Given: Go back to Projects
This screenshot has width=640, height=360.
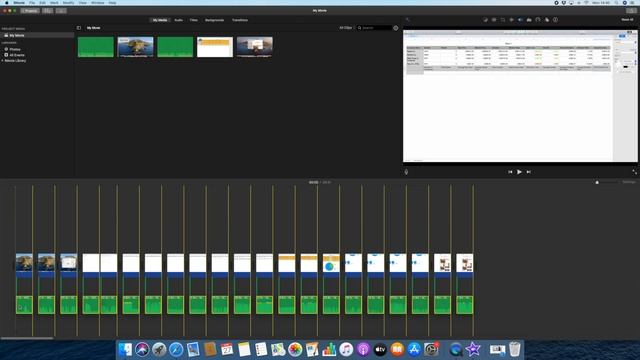Looking at the screenshot, I should point(30,11).
